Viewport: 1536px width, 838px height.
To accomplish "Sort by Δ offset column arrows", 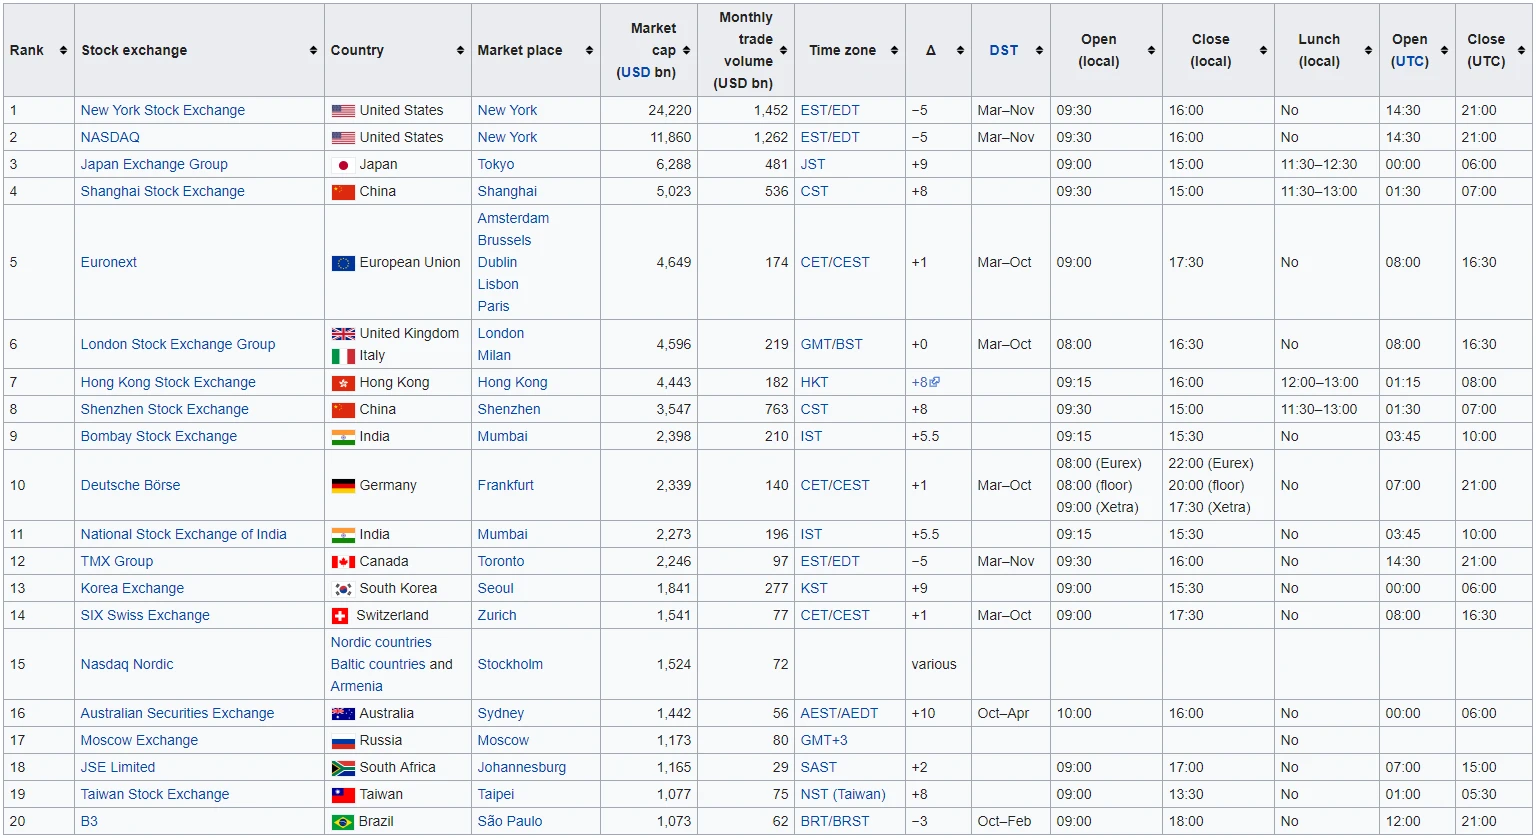I will 960,50.
